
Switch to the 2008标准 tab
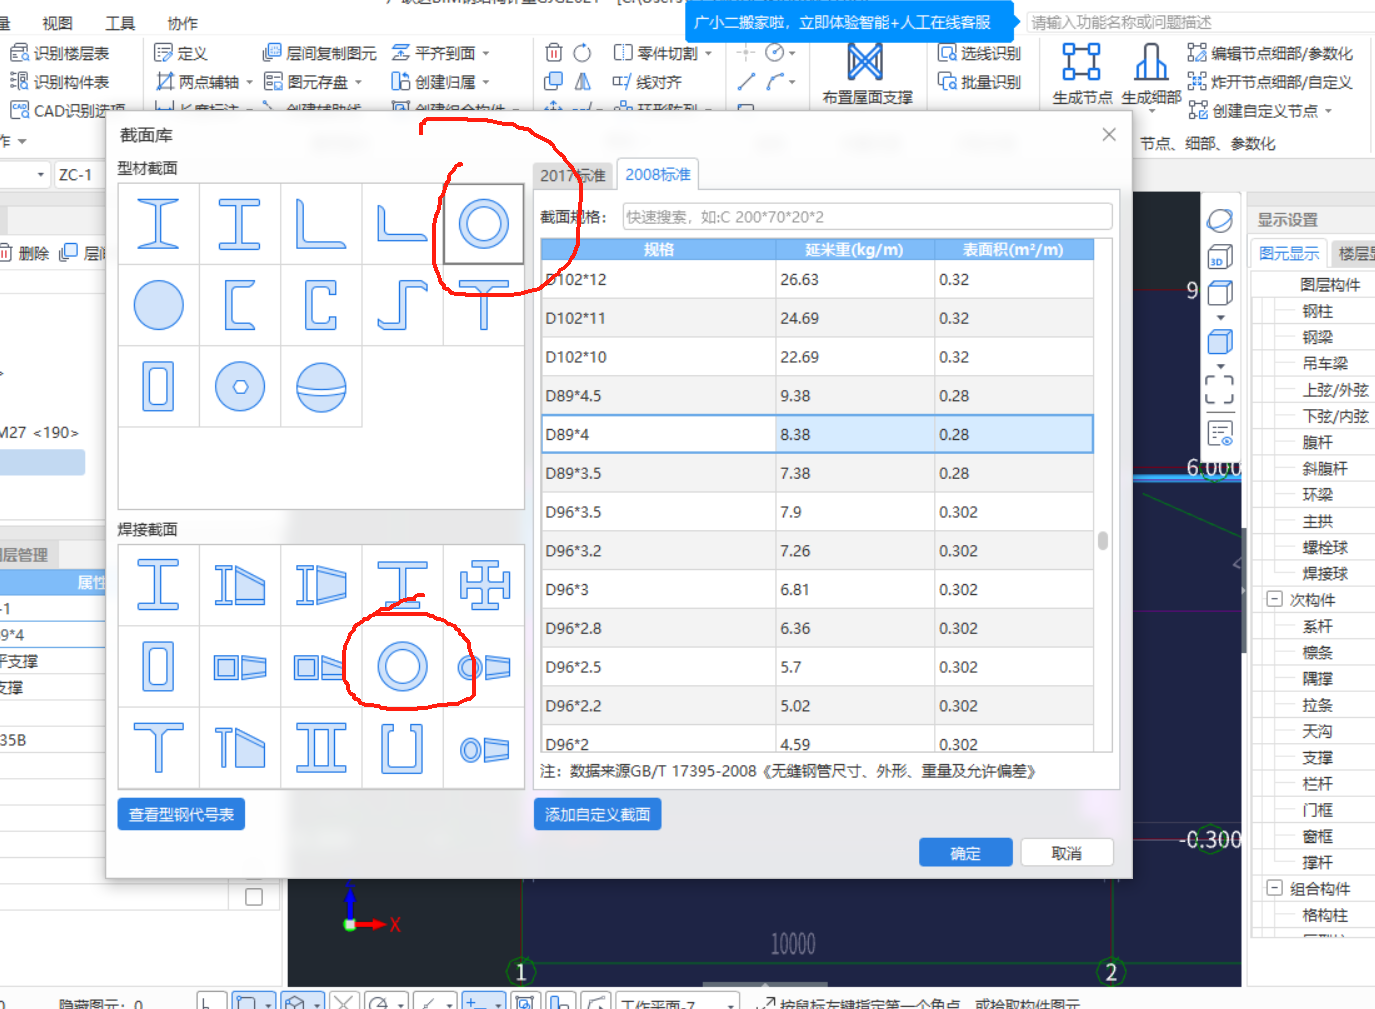658,174
